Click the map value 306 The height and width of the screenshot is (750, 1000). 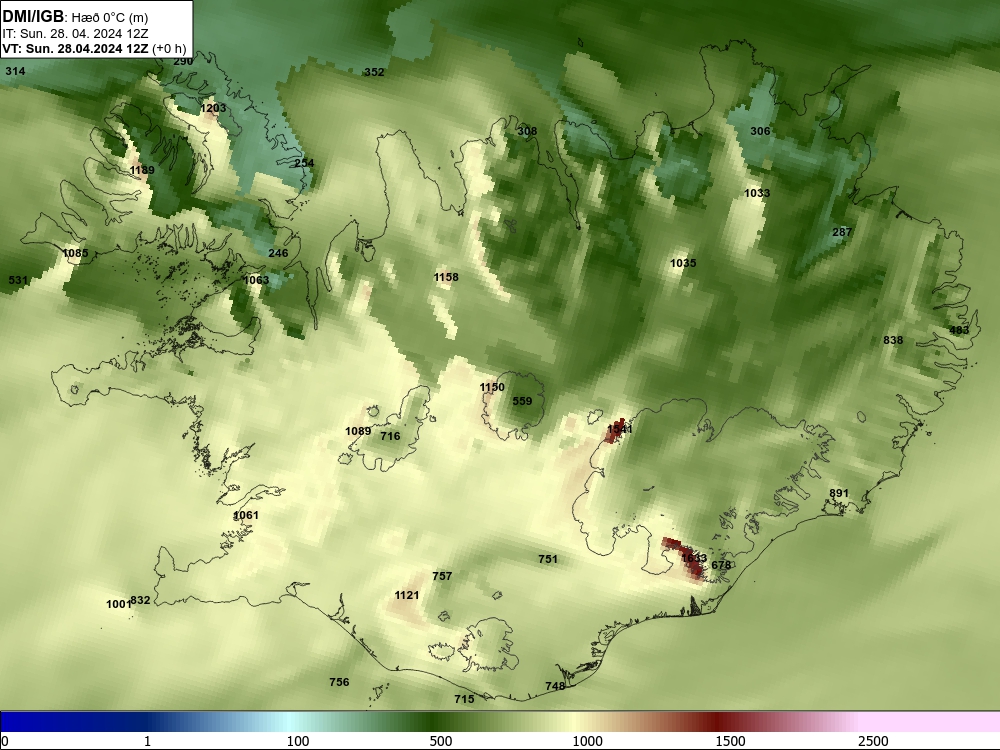760,131
